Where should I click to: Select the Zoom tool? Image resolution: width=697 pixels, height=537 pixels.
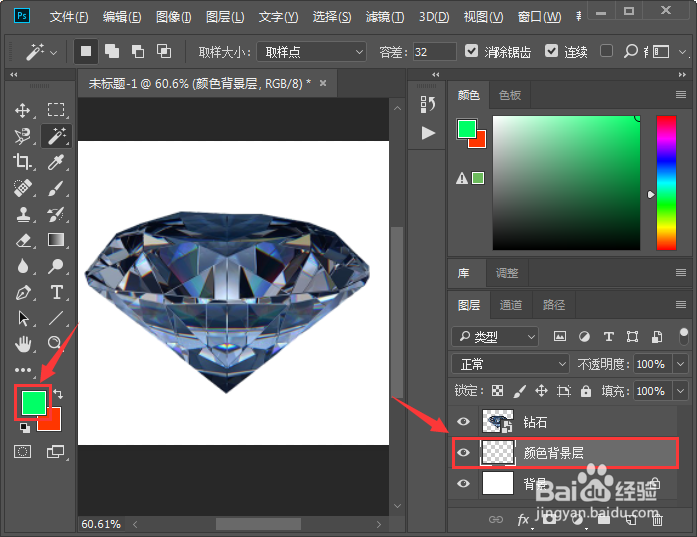click(55, 343)
